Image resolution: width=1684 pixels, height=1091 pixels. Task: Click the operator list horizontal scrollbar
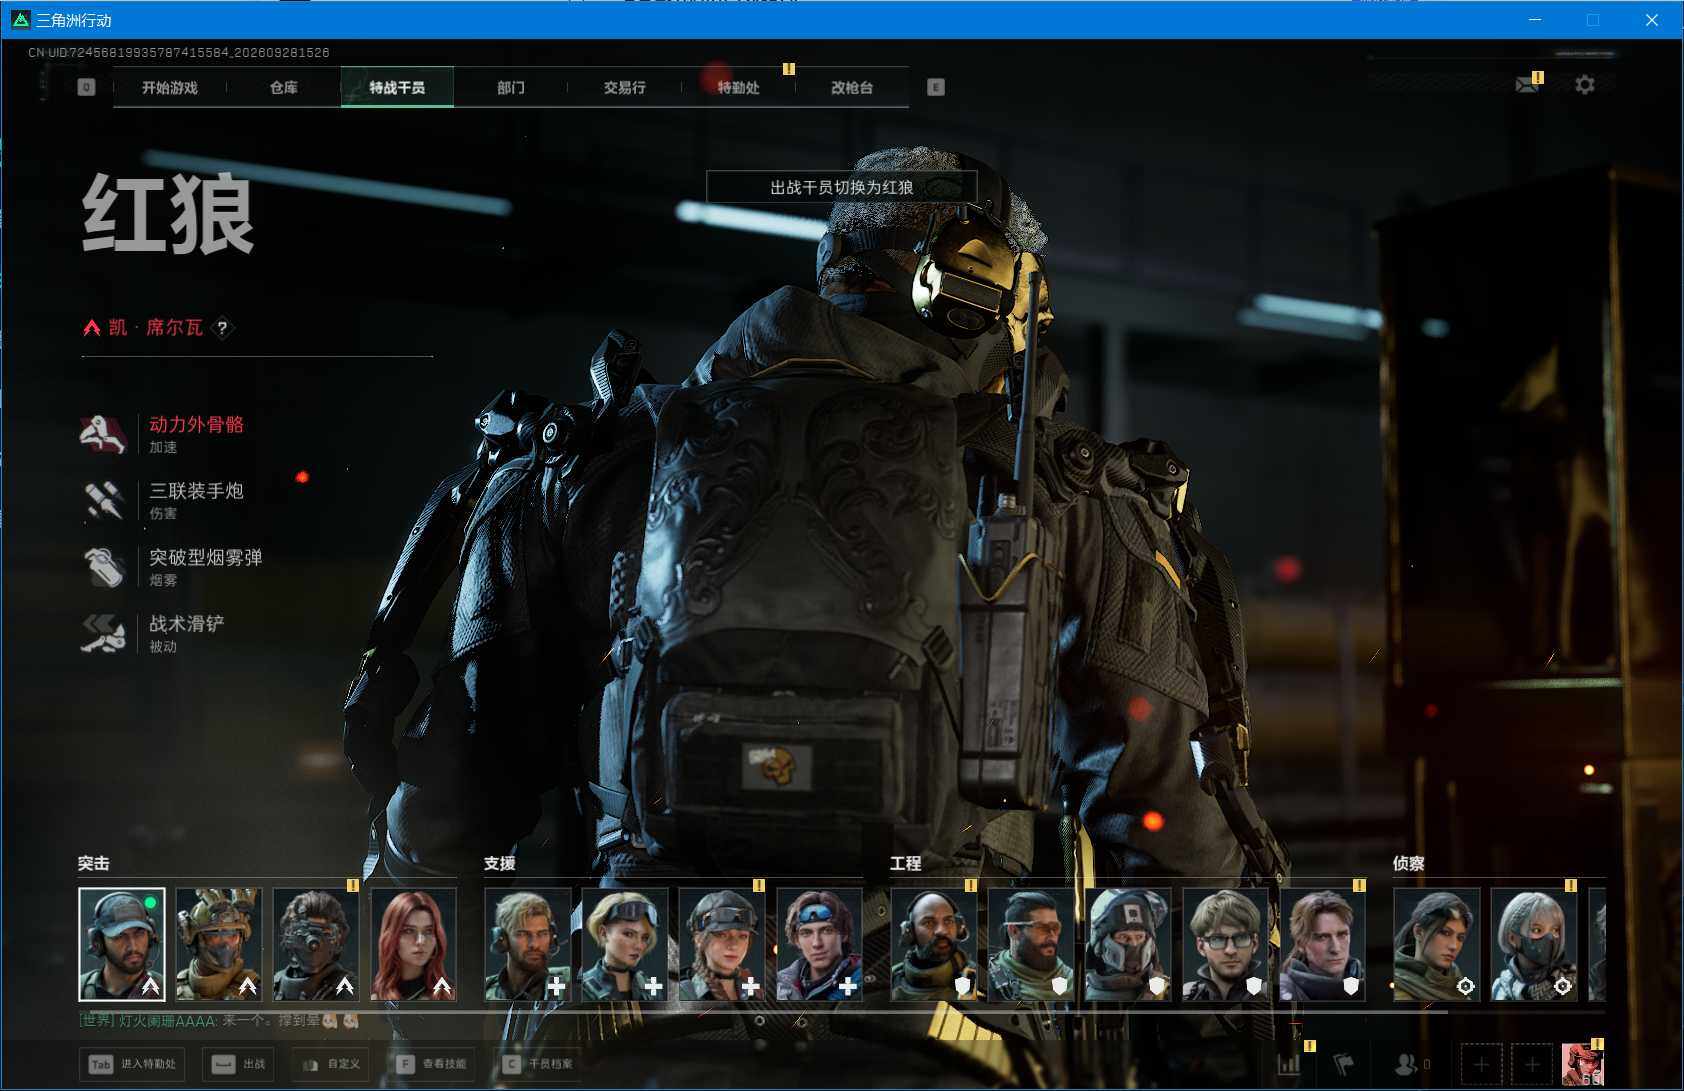763,1012
